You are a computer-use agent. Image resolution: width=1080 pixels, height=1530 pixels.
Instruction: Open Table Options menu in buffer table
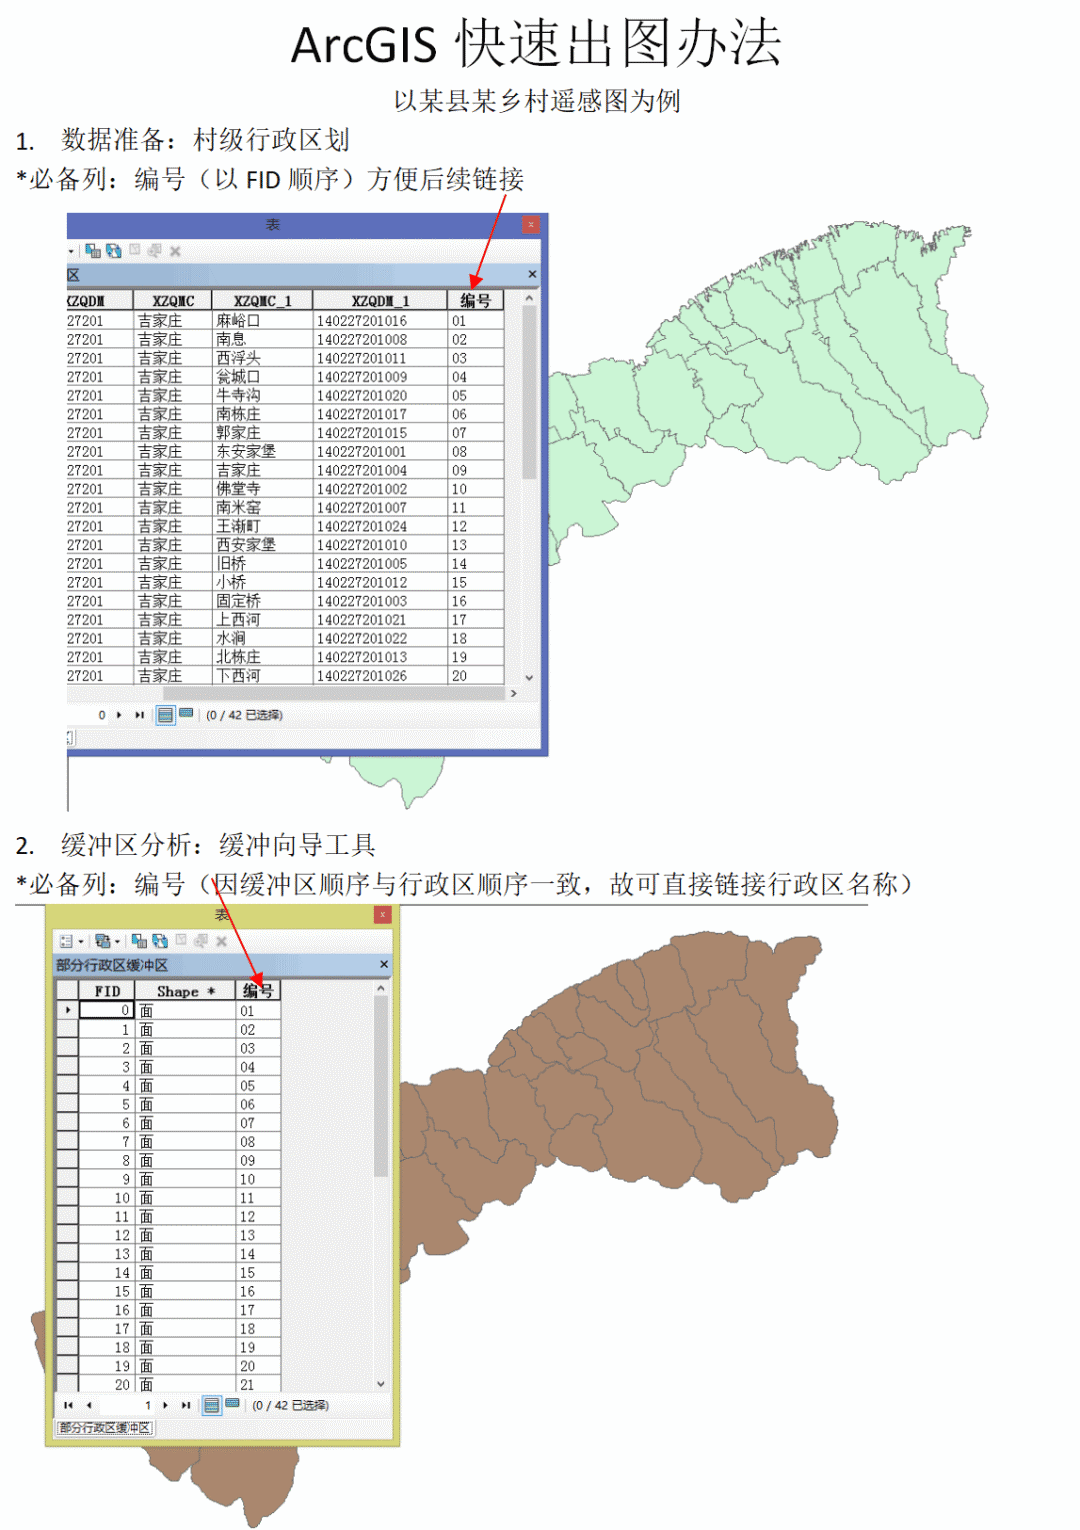point(70,941)
